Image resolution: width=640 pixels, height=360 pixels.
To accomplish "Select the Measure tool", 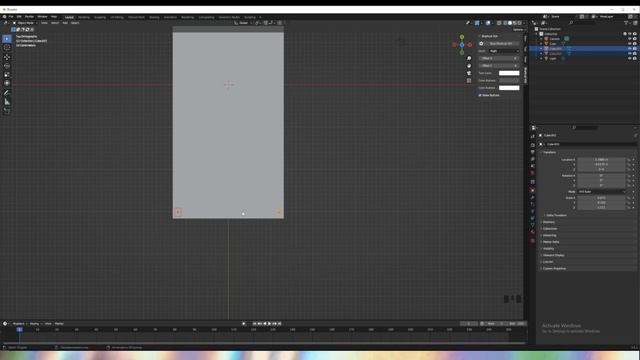I will coord(7,102).
